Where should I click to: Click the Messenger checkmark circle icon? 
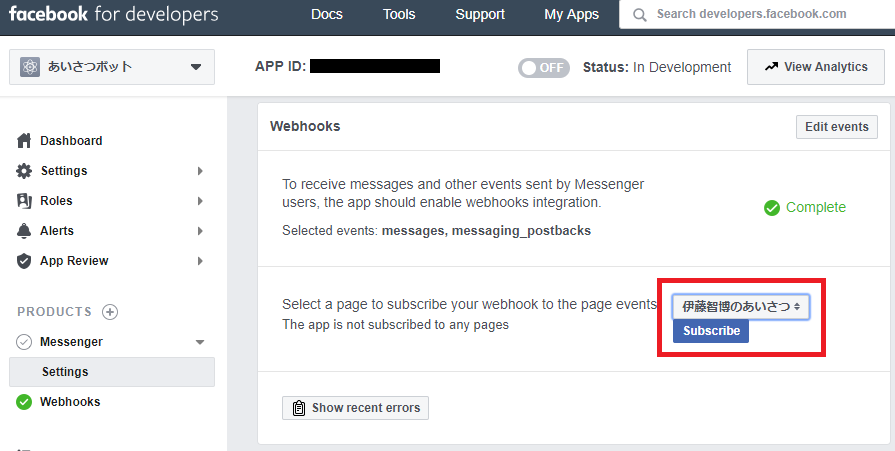[x=24, y=342]
